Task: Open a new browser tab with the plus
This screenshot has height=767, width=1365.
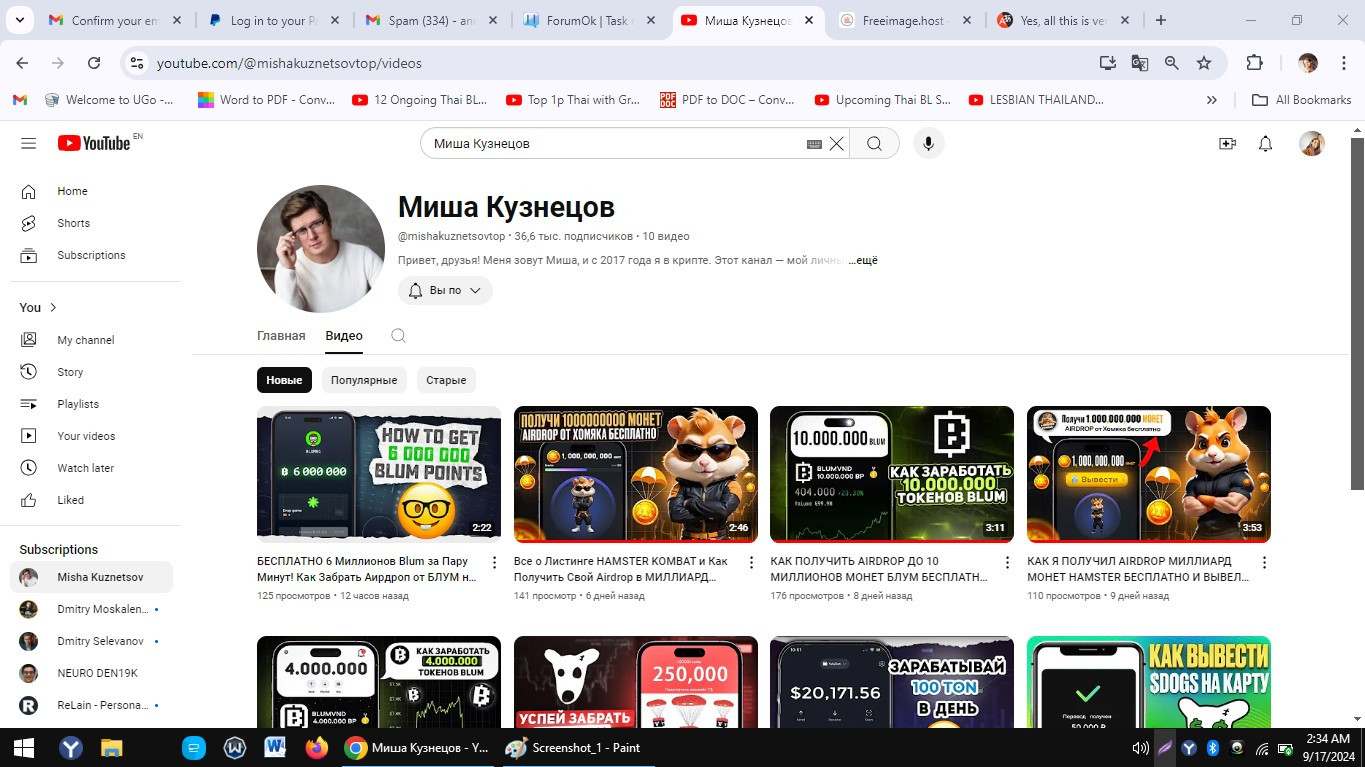Action: pos(1160,20)
